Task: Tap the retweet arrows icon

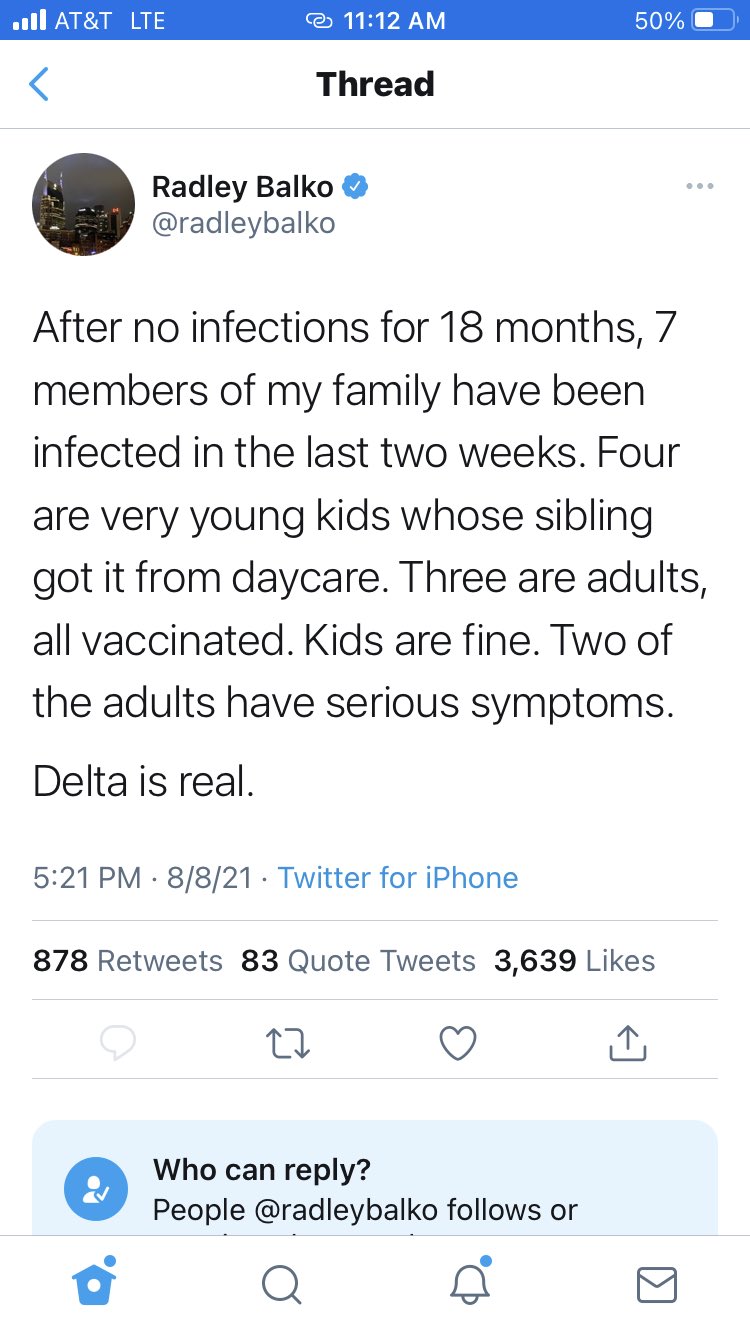Action: [289, 1044]
